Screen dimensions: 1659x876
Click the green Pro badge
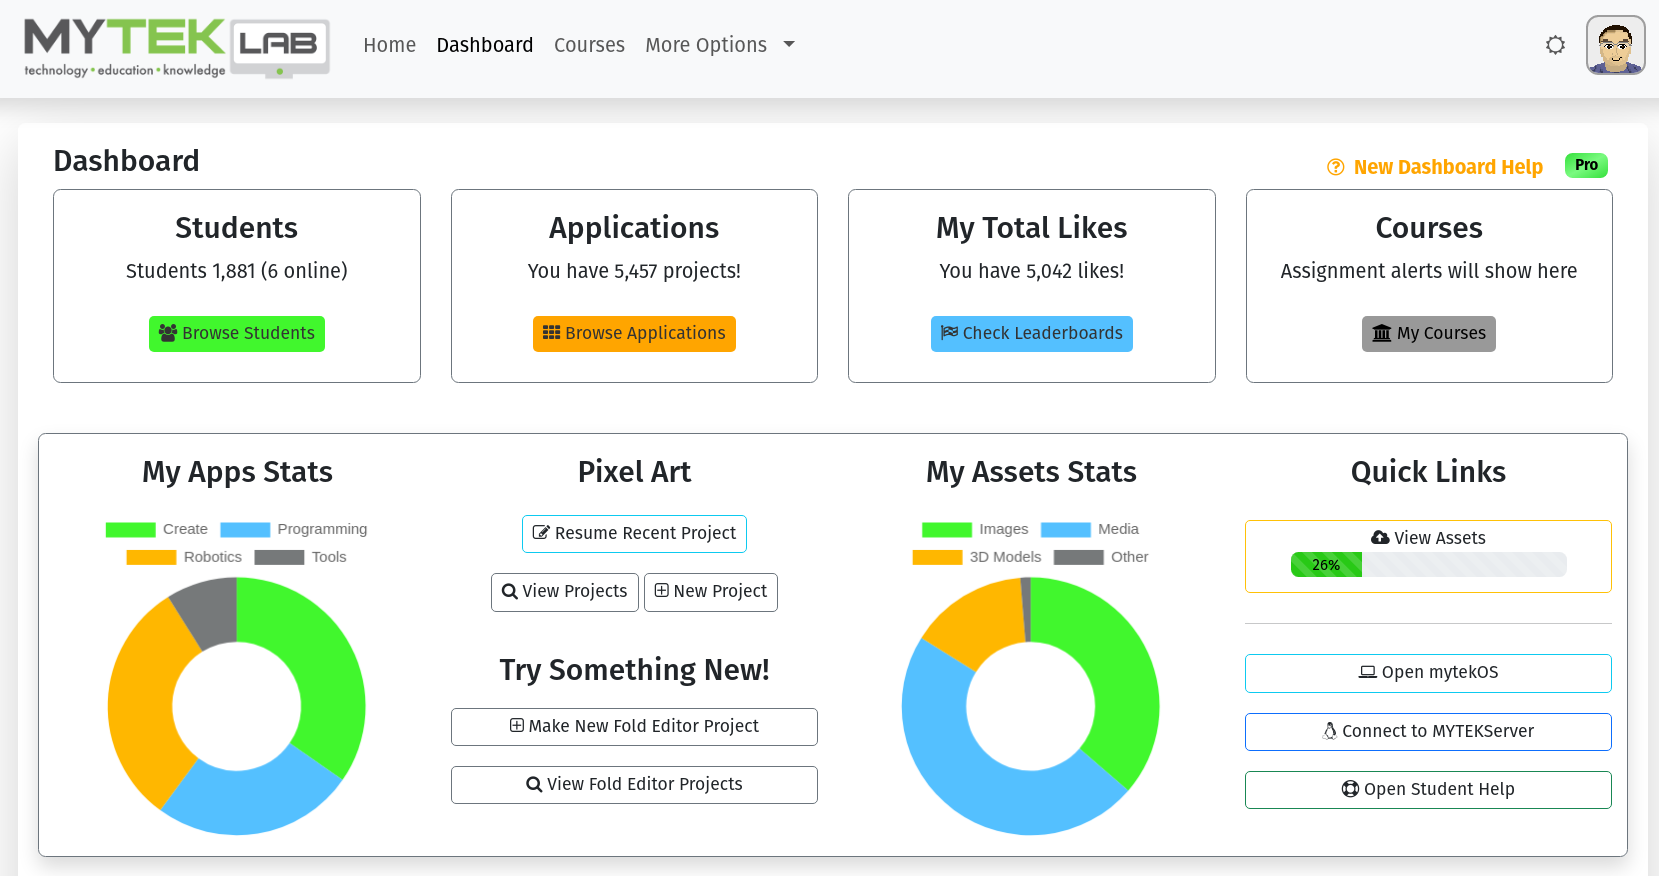[1586, 165]
